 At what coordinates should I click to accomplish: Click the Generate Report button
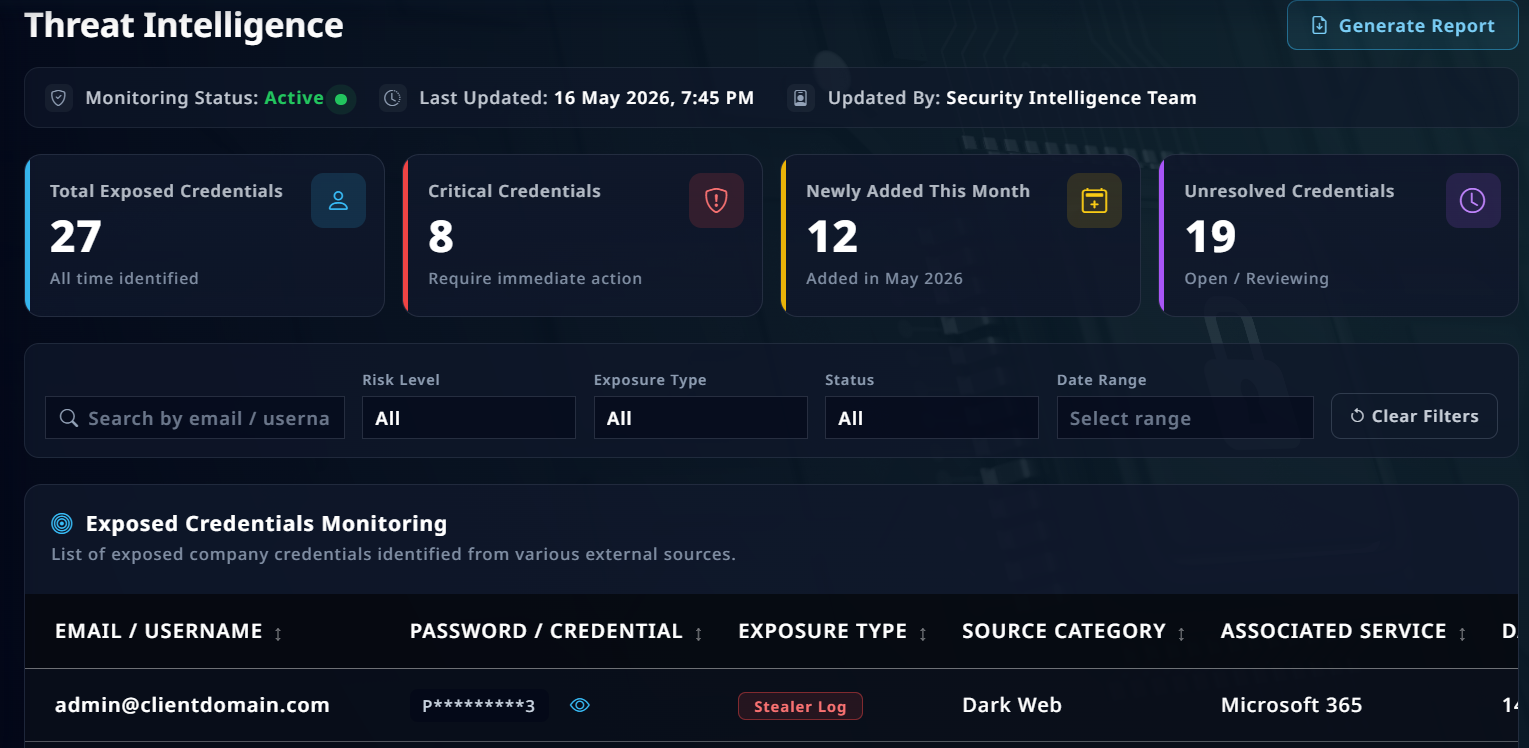point(1402,26)
